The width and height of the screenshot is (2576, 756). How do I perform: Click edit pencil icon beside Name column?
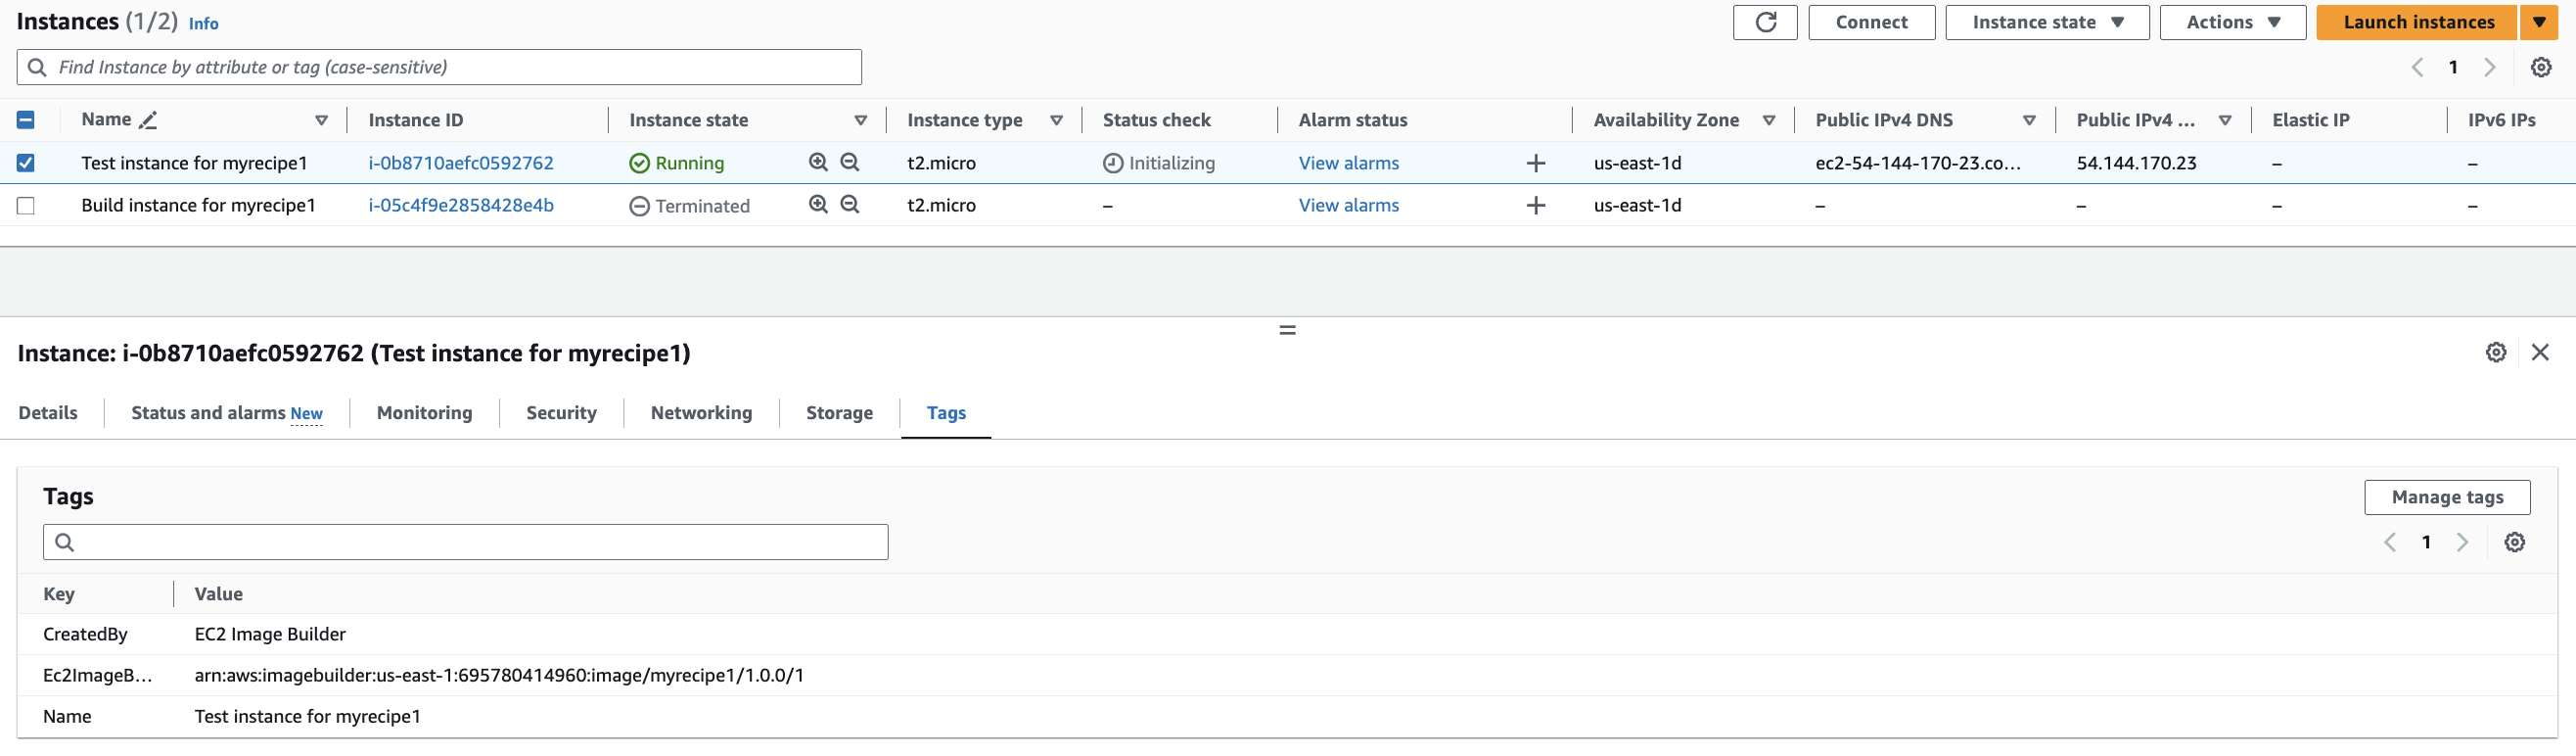pos(148,120)
